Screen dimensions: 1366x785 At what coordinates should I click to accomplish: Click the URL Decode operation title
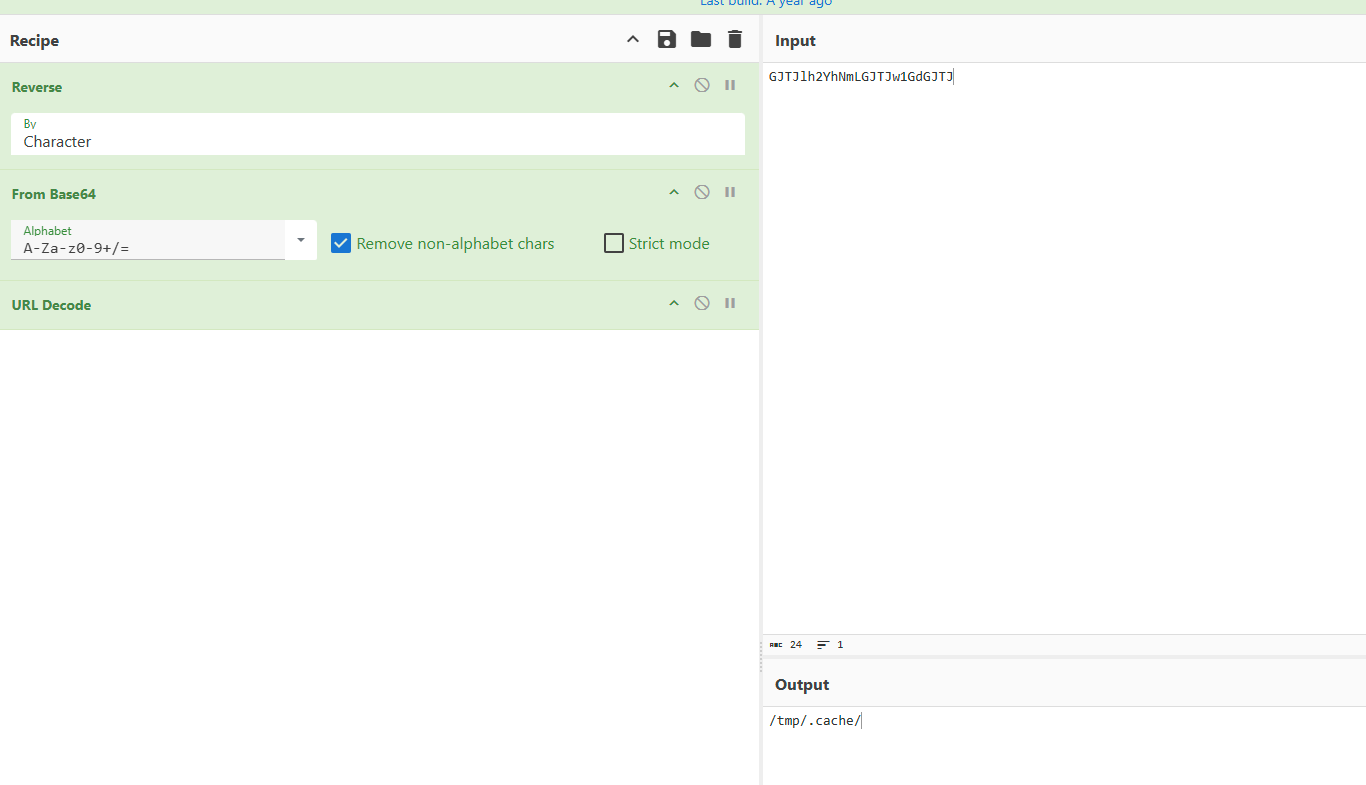[x=51, y=305]
